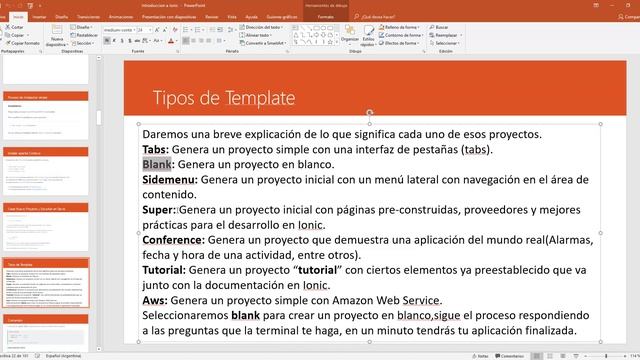Open the columns dropdown
This screenshot has height=360, width=640.
coord(220,41)
